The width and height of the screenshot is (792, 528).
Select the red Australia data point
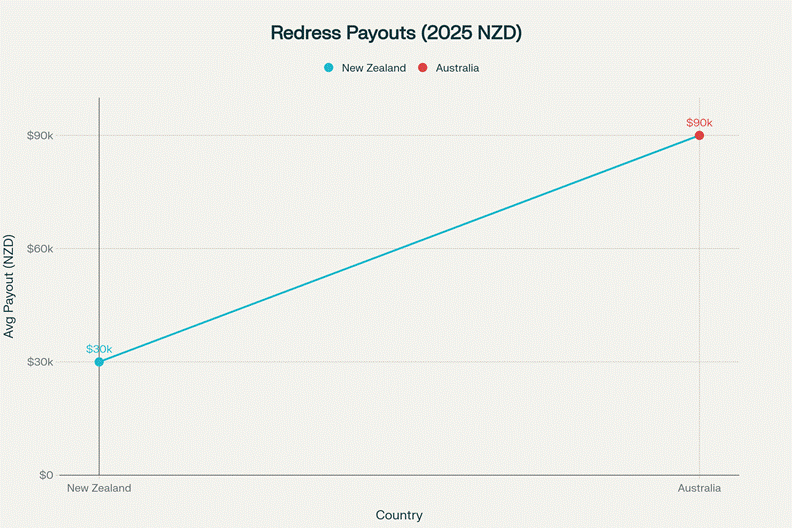[699, 135]
